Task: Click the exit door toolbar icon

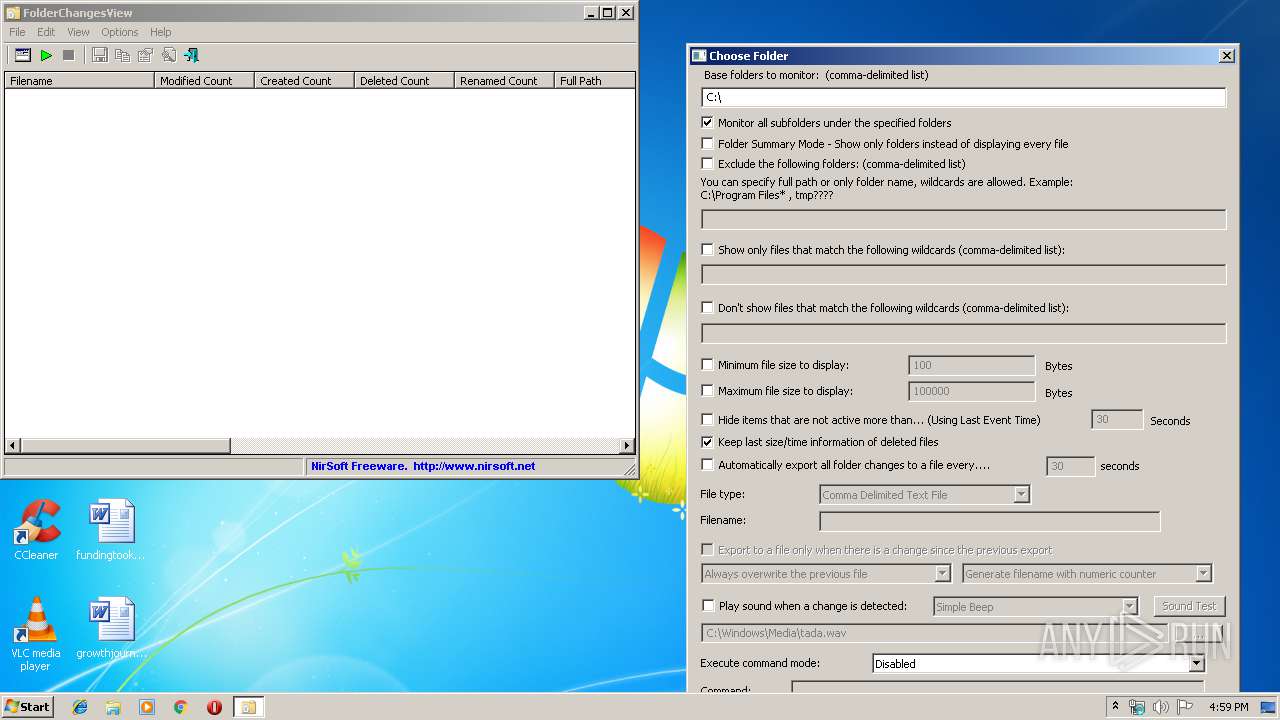Action: [191, 55]
